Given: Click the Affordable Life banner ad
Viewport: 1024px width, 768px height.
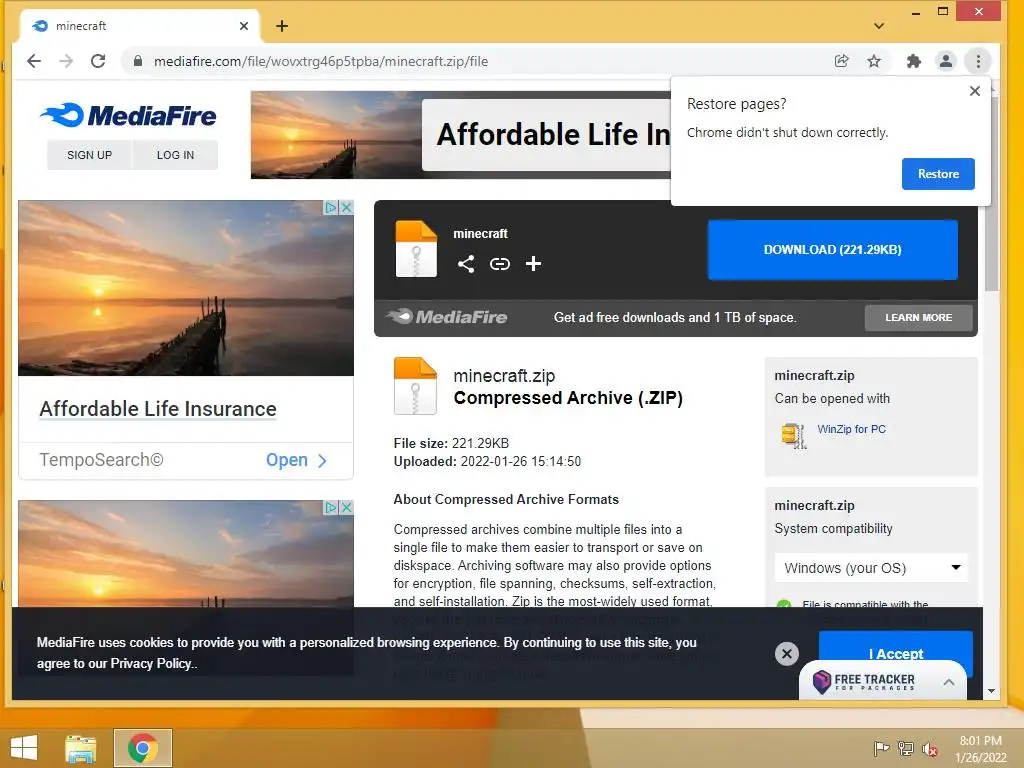Looking at the screenshot, I should click(461, 135).
